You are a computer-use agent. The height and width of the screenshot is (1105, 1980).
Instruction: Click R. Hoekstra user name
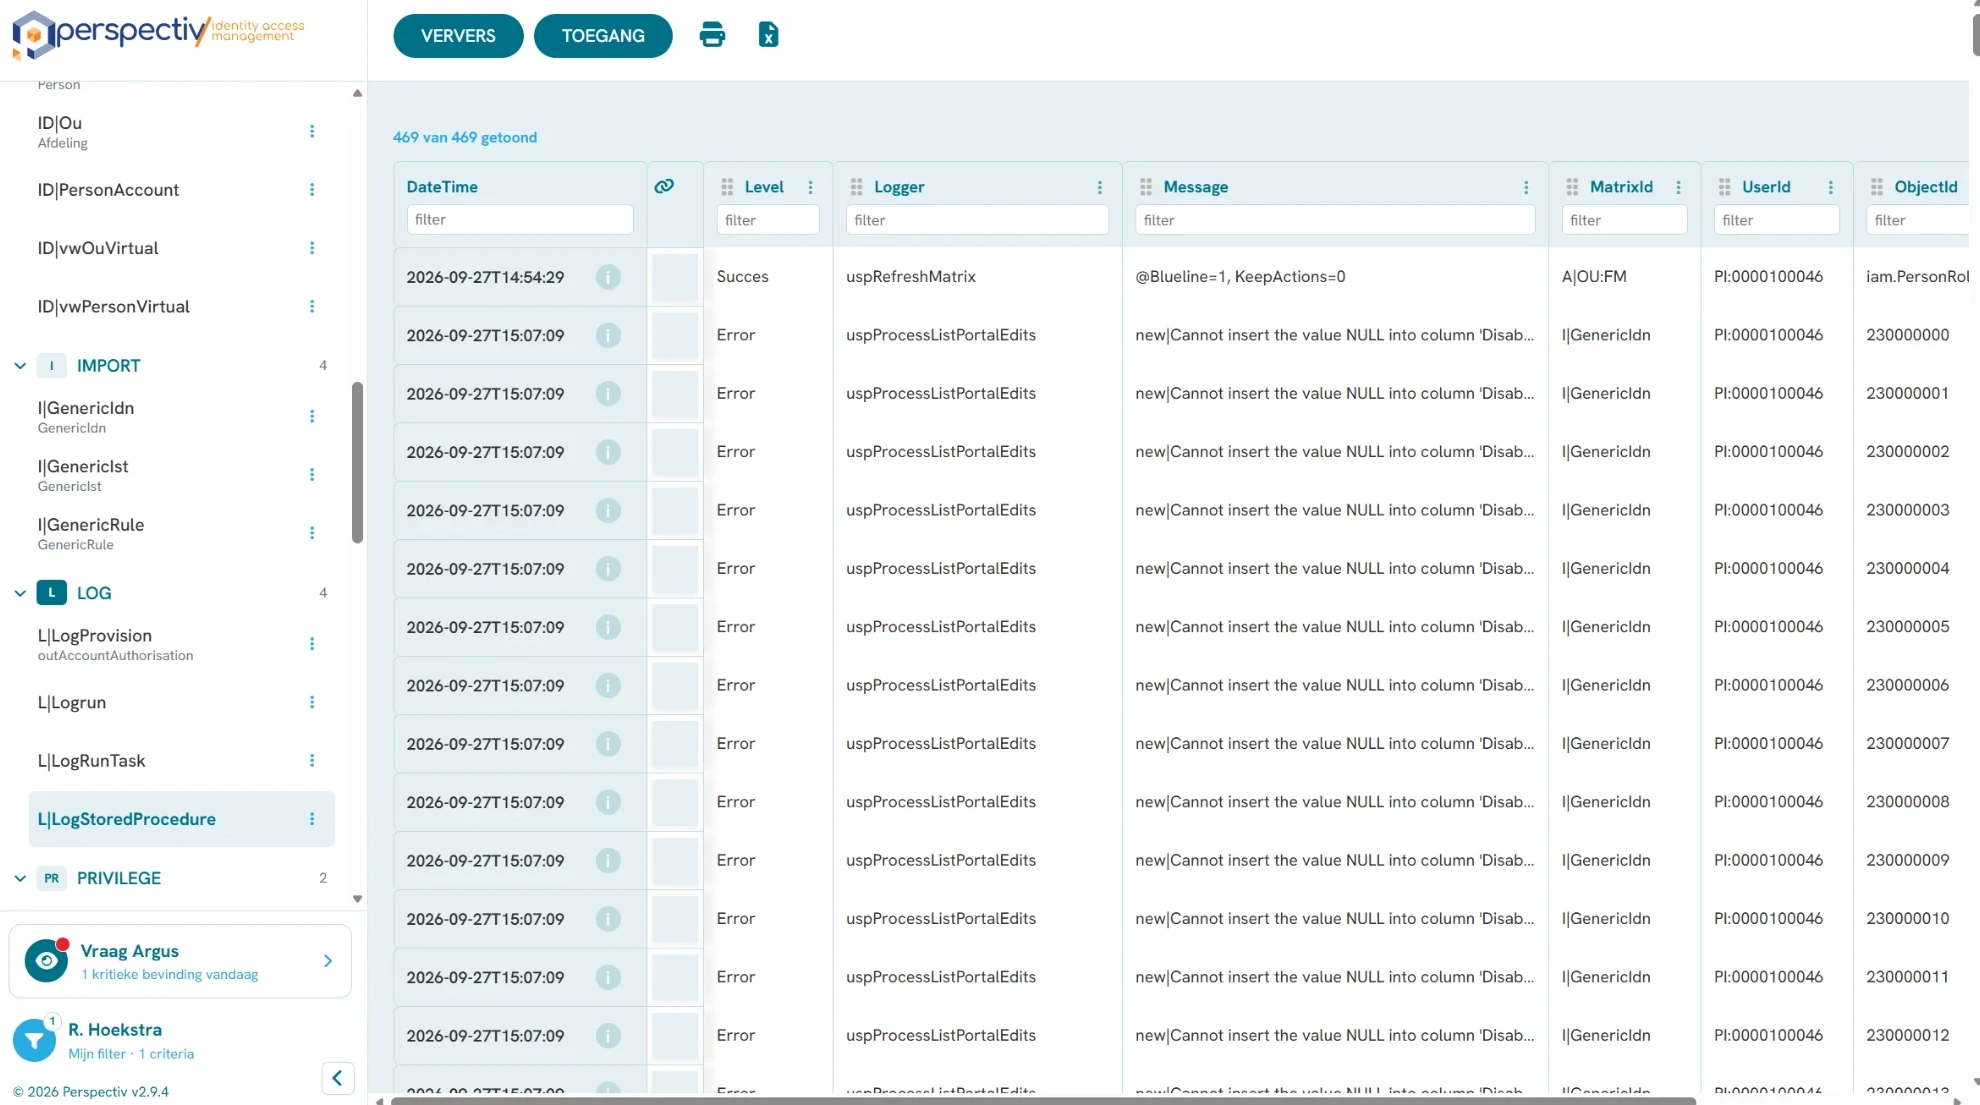click(x=115, y=1029)
